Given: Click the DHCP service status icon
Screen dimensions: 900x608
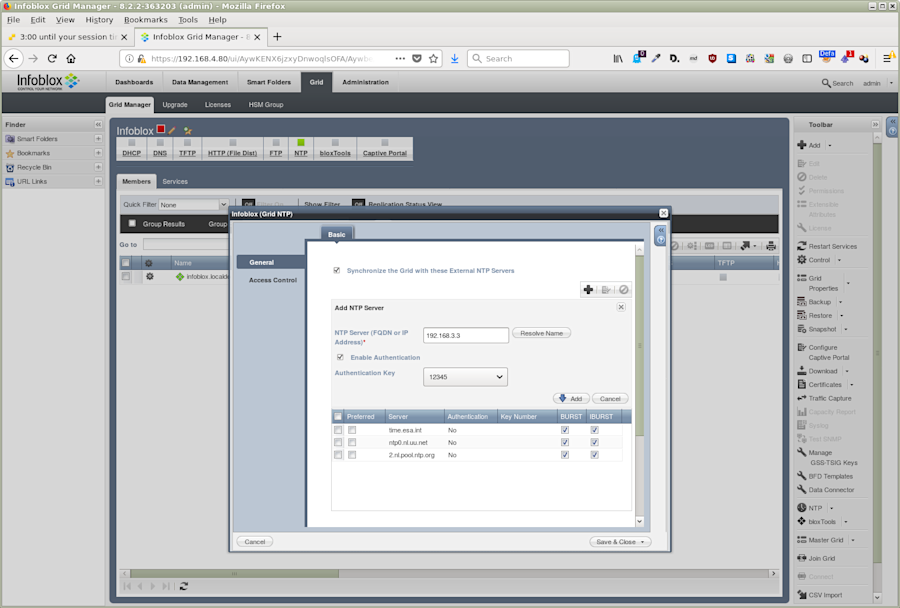Looking at the screenshot, I should click(131, 142).
